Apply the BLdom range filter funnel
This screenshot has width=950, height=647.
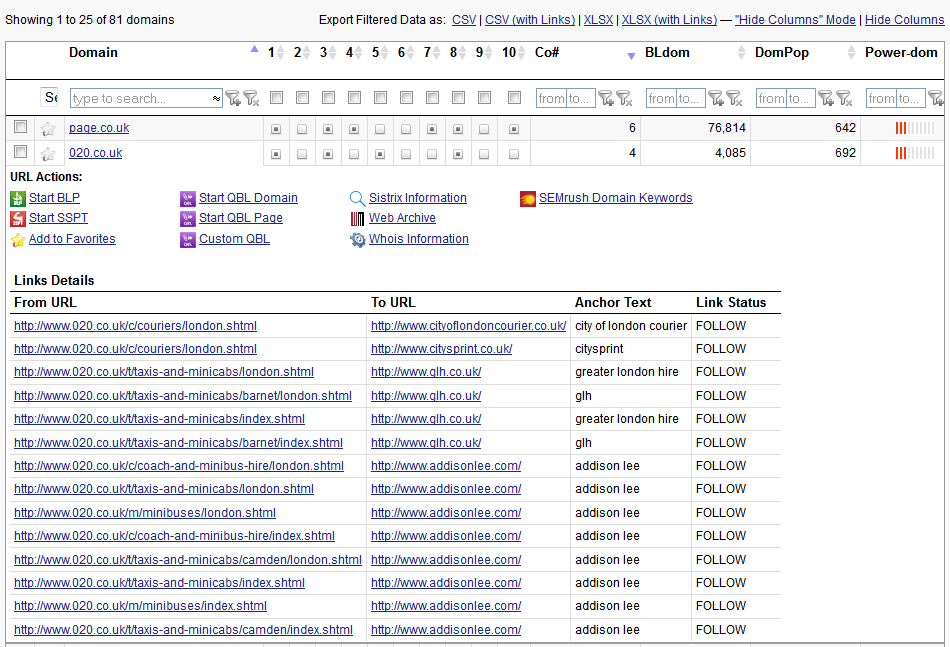716,98
